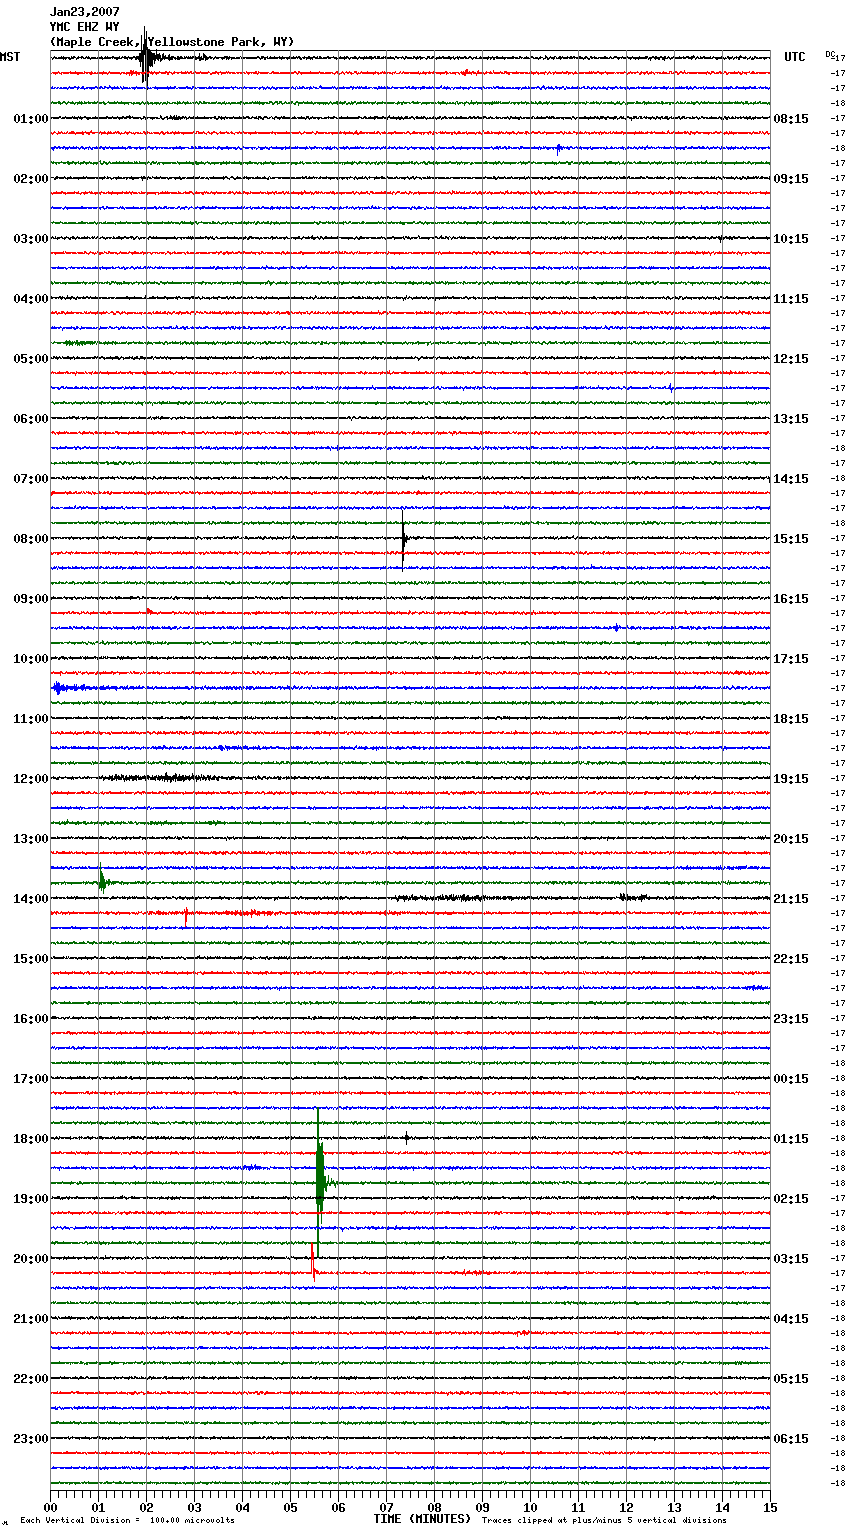Click the 02:15 UTC time label
This screenshot has height=1534, width=850.
coord(791,1199)
